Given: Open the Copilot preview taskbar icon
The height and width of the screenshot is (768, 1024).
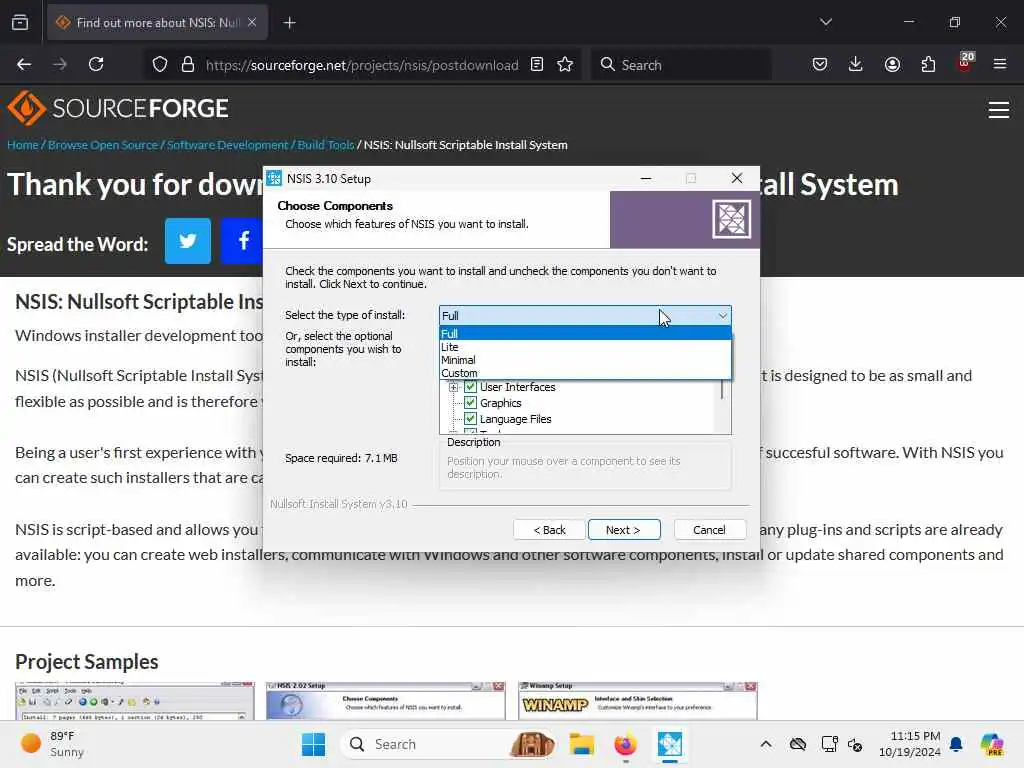Looking at the screenshot, I should [991, 744].
